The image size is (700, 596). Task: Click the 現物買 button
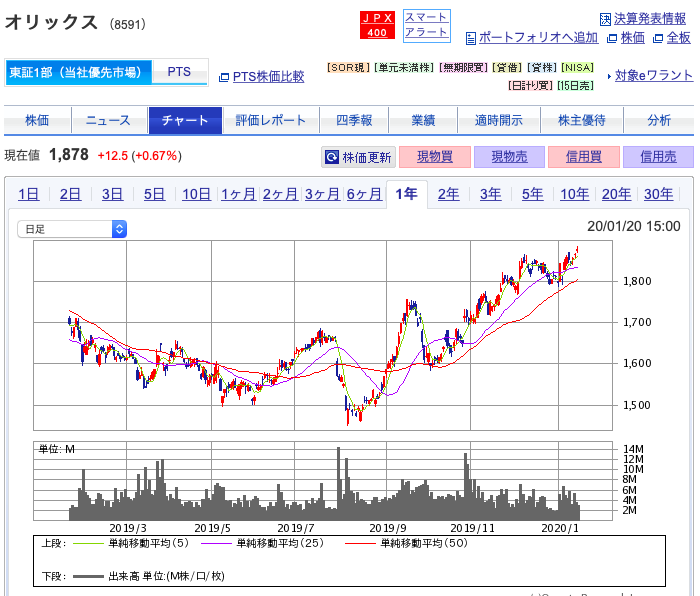pyautogui.click(x=435, y=157)
